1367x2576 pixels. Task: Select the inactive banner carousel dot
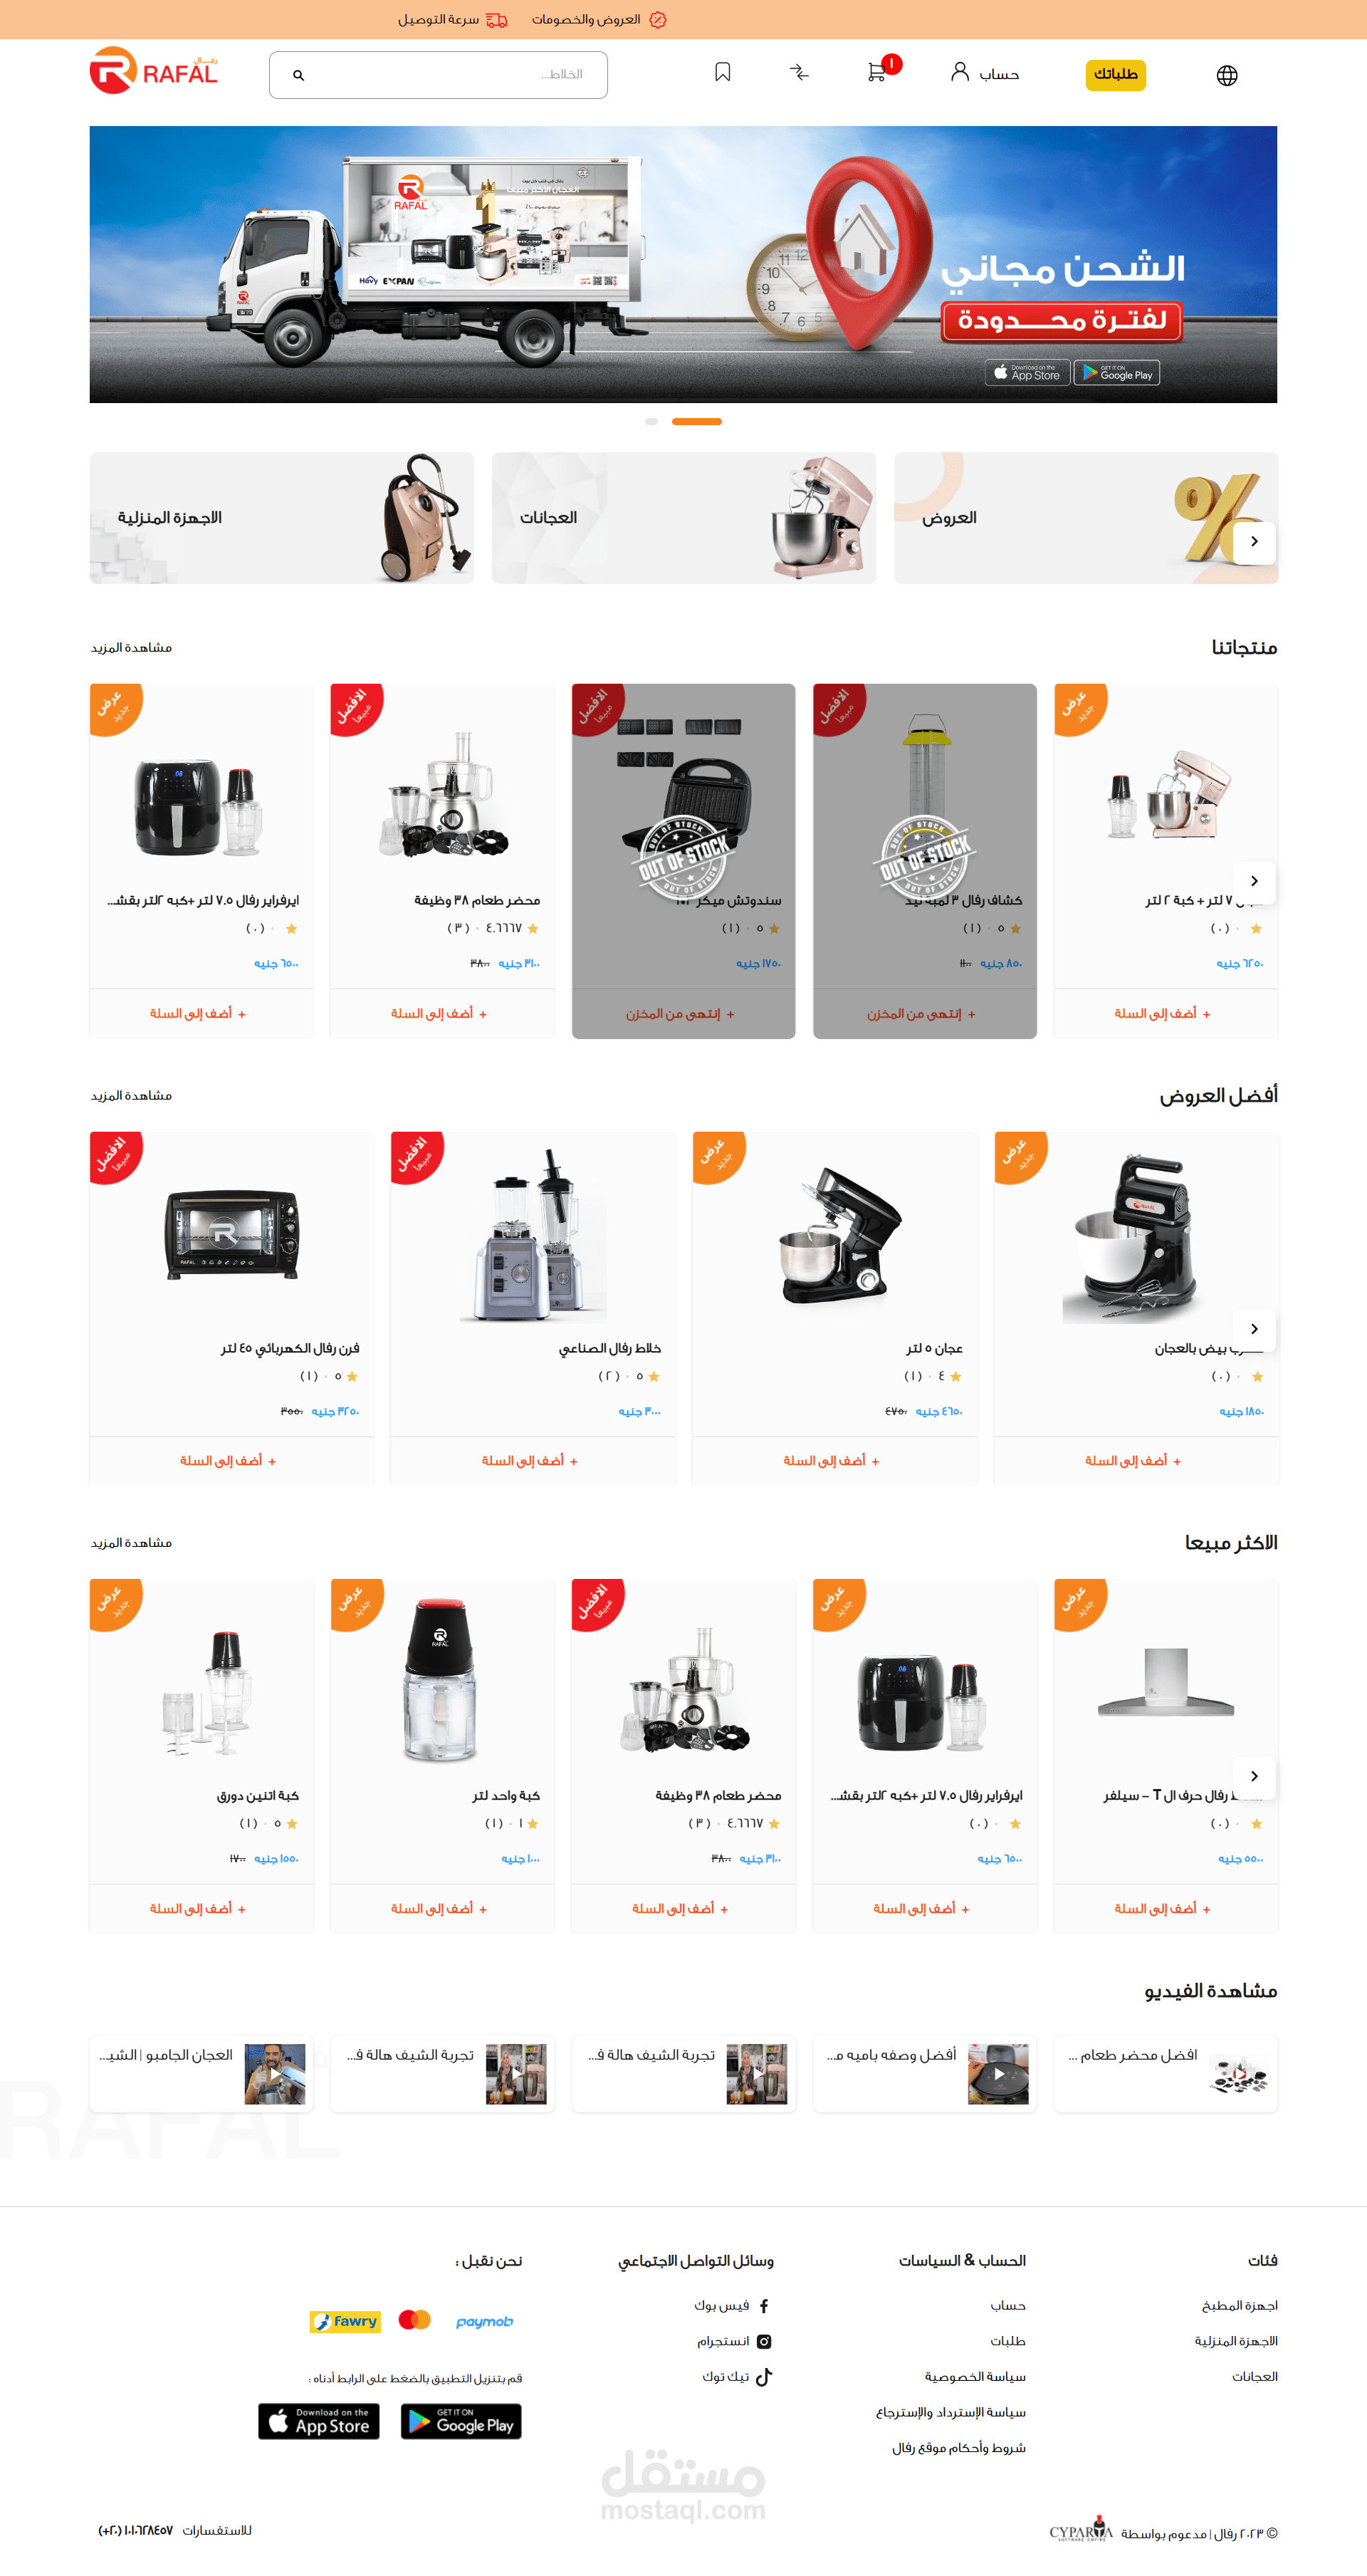[651, 422]
